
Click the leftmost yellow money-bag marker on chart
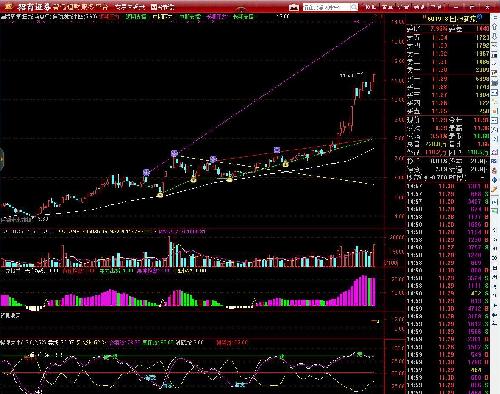pyautogui.click(x=160, y=195)
